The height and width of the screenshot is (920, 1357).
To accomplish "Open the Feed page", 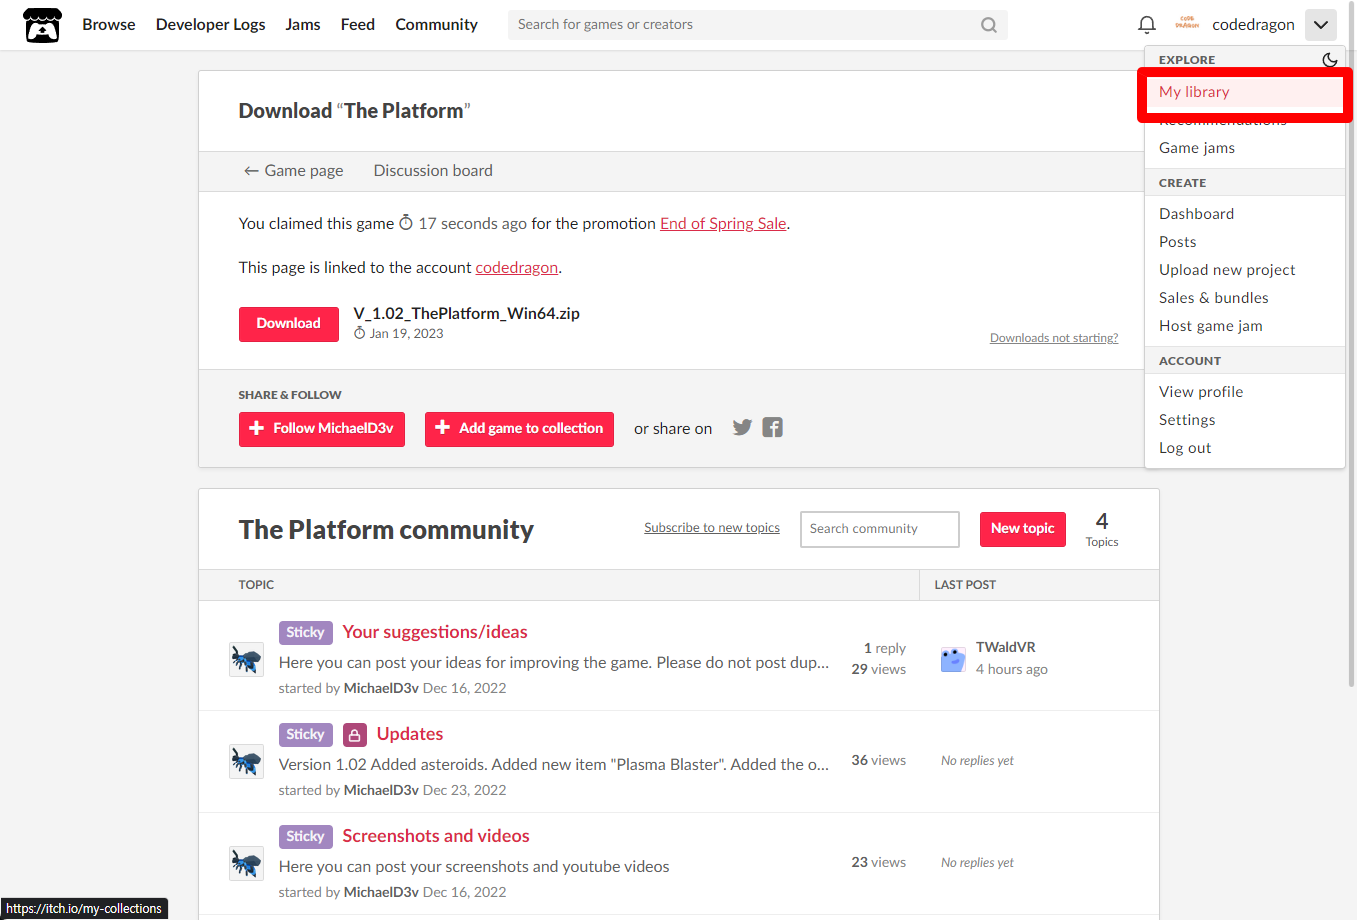I will (x=358, y=25).
